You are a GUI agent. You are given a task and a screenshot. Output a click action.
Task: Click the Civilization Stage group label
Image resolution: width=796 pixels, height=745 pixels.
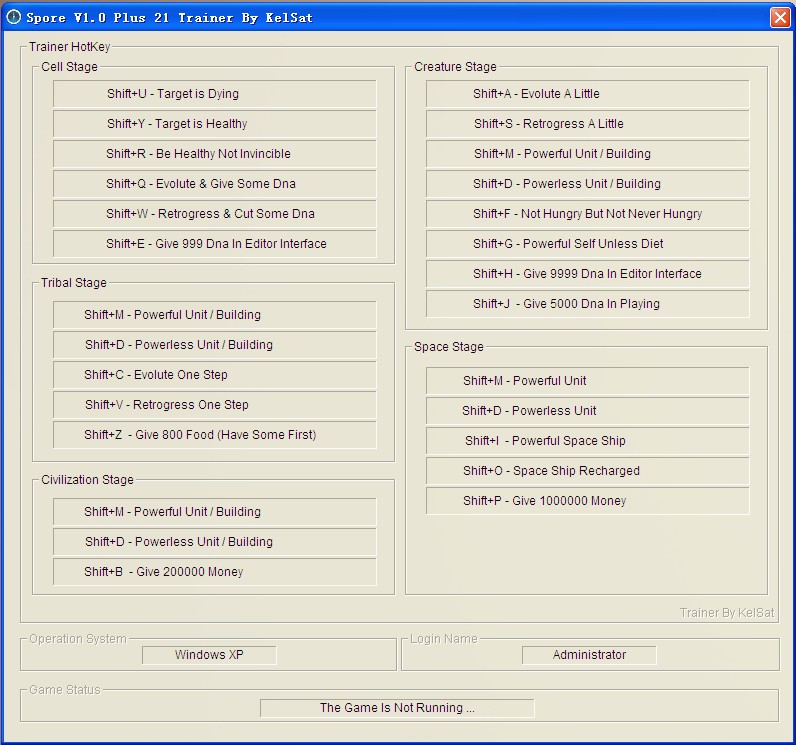87,480
